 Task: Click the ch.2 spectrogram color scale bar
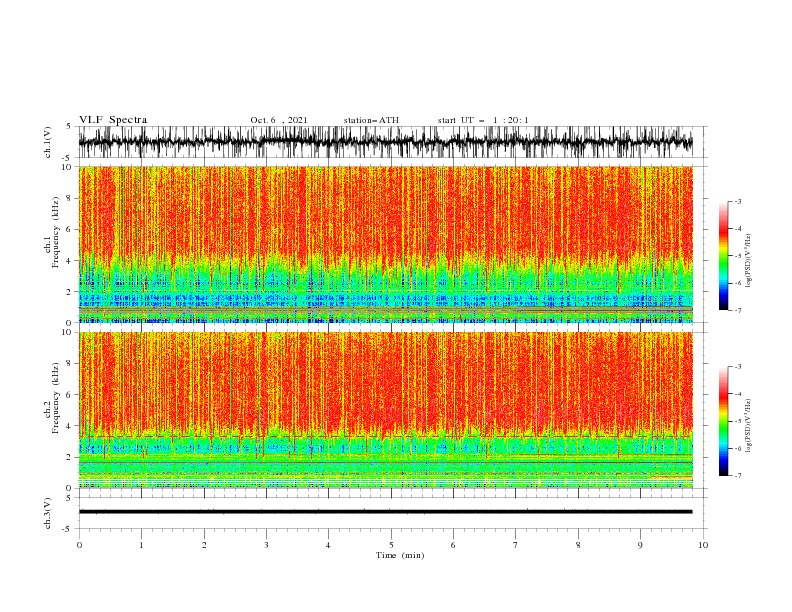[x=723, y=421]
